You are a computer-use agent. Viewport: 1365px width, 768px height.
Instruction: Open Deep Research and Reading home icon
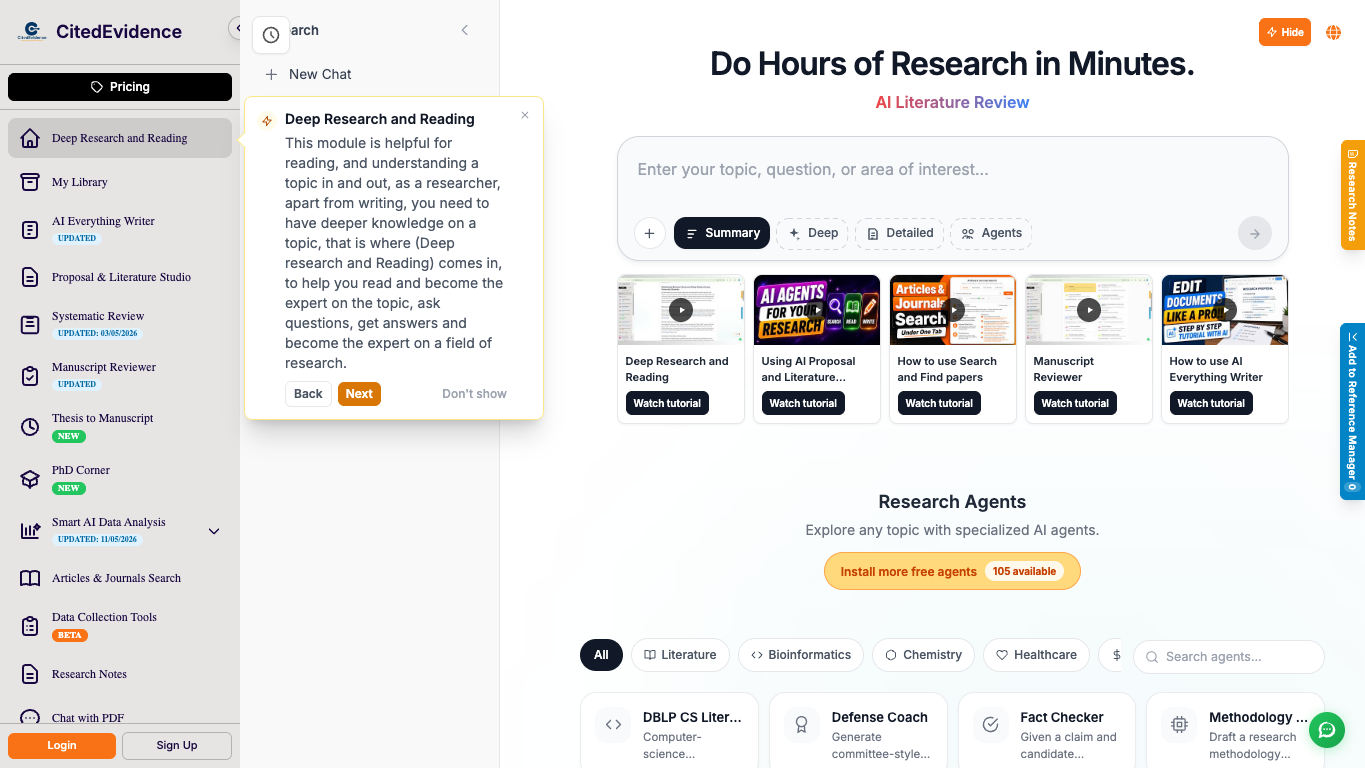click(x=30, y=138)
